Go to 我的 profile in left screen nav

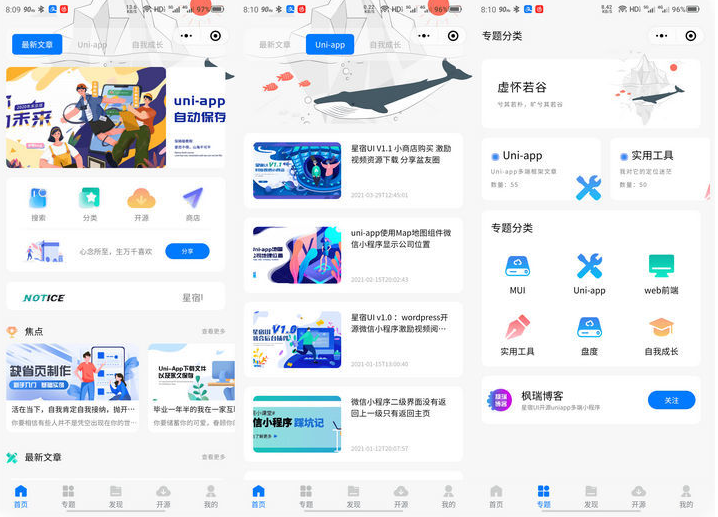pos(211,496)
